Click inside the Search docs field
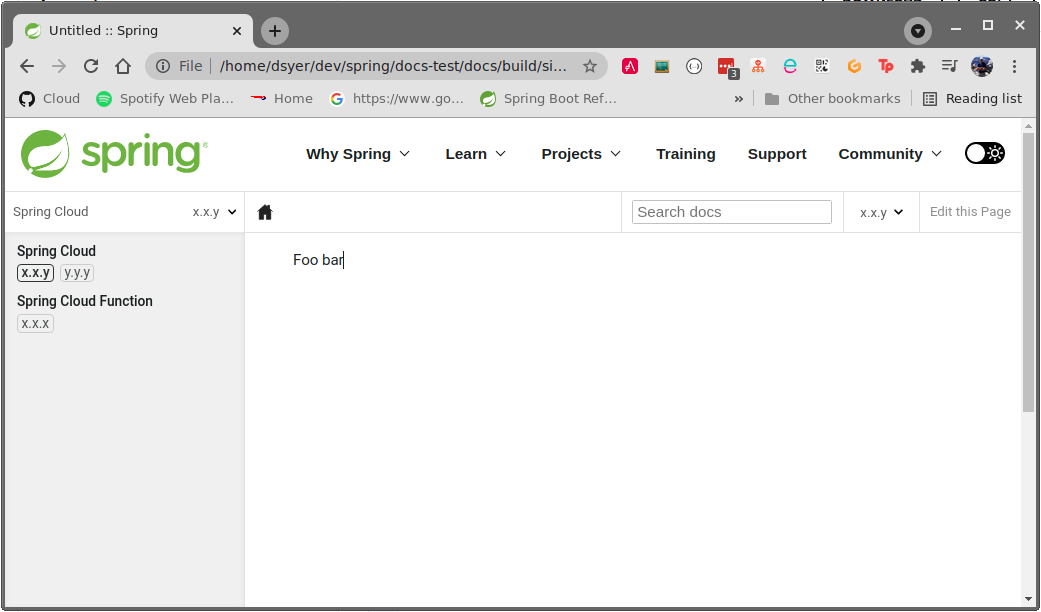1041x612 pixels. pos(731,211)
